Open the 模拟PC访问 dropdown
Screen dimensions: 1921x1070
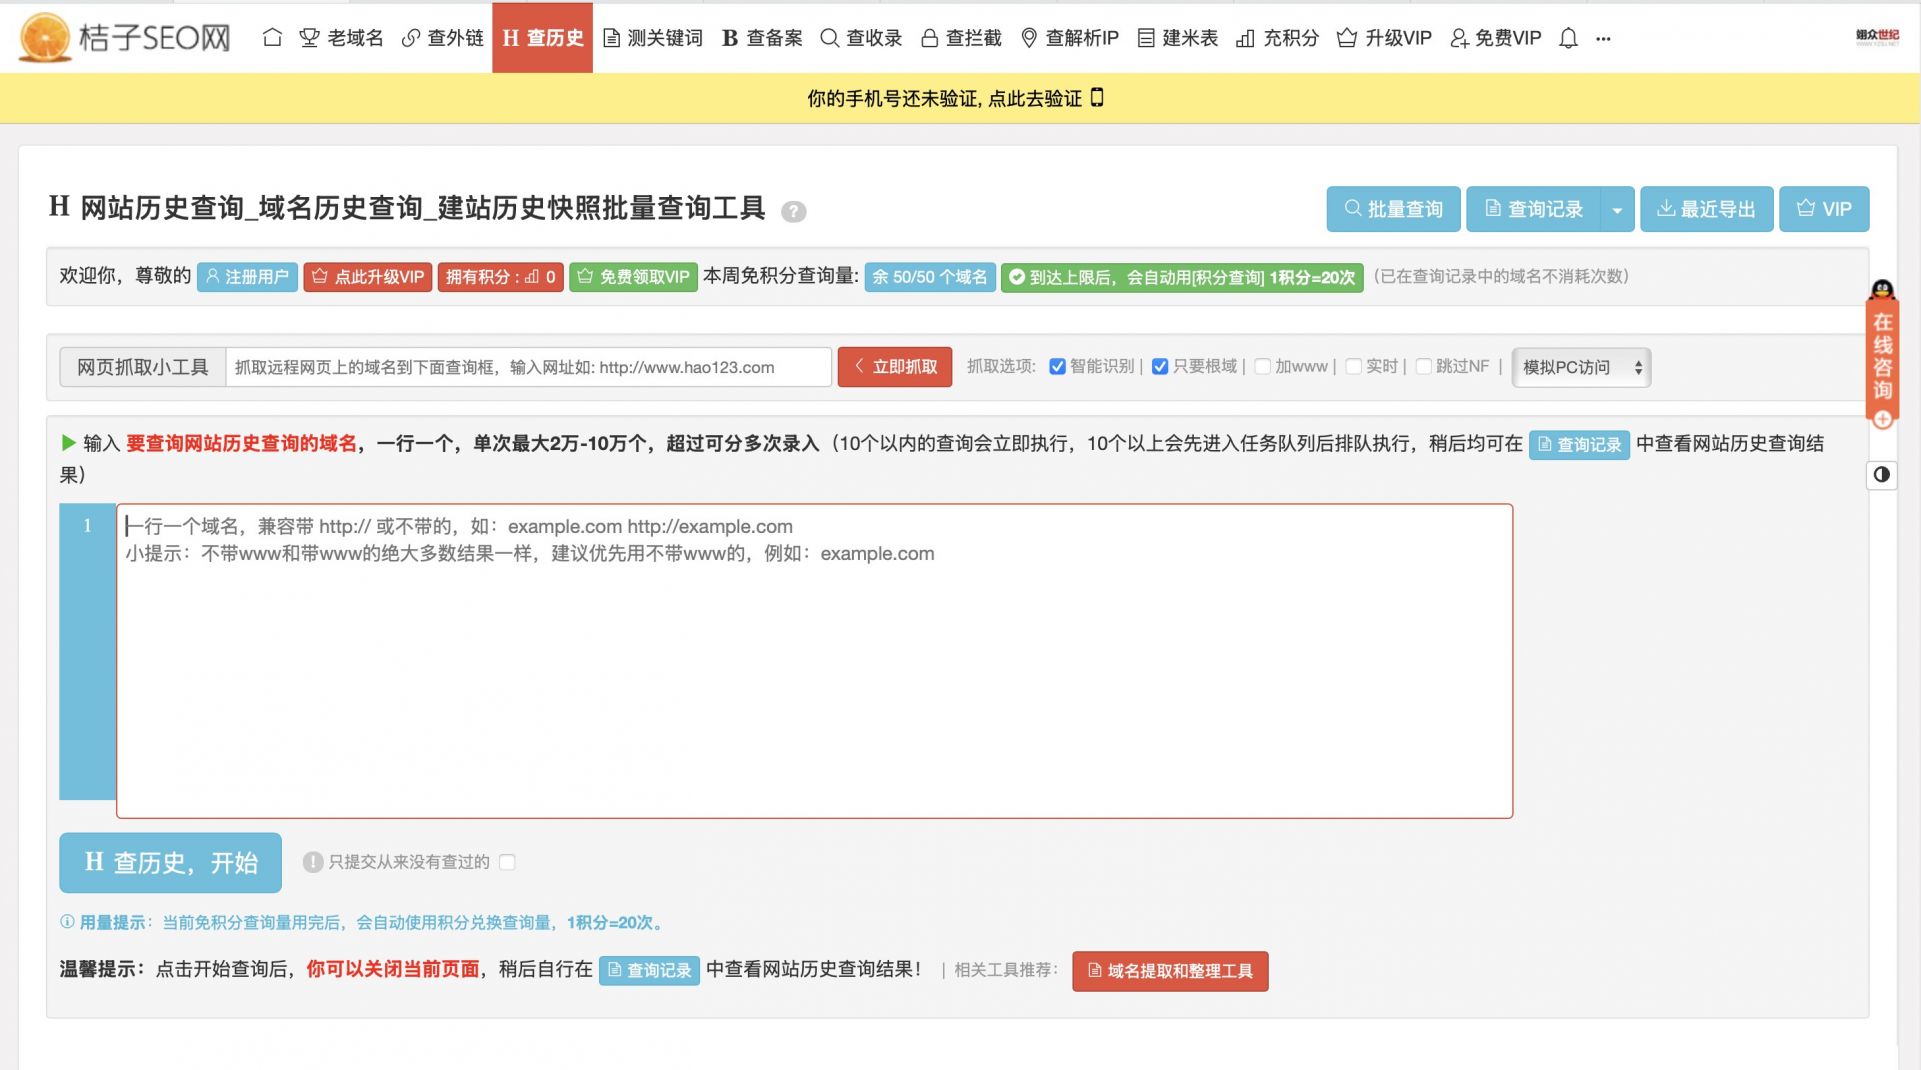pyautogui.click(x=1581, y=367)
